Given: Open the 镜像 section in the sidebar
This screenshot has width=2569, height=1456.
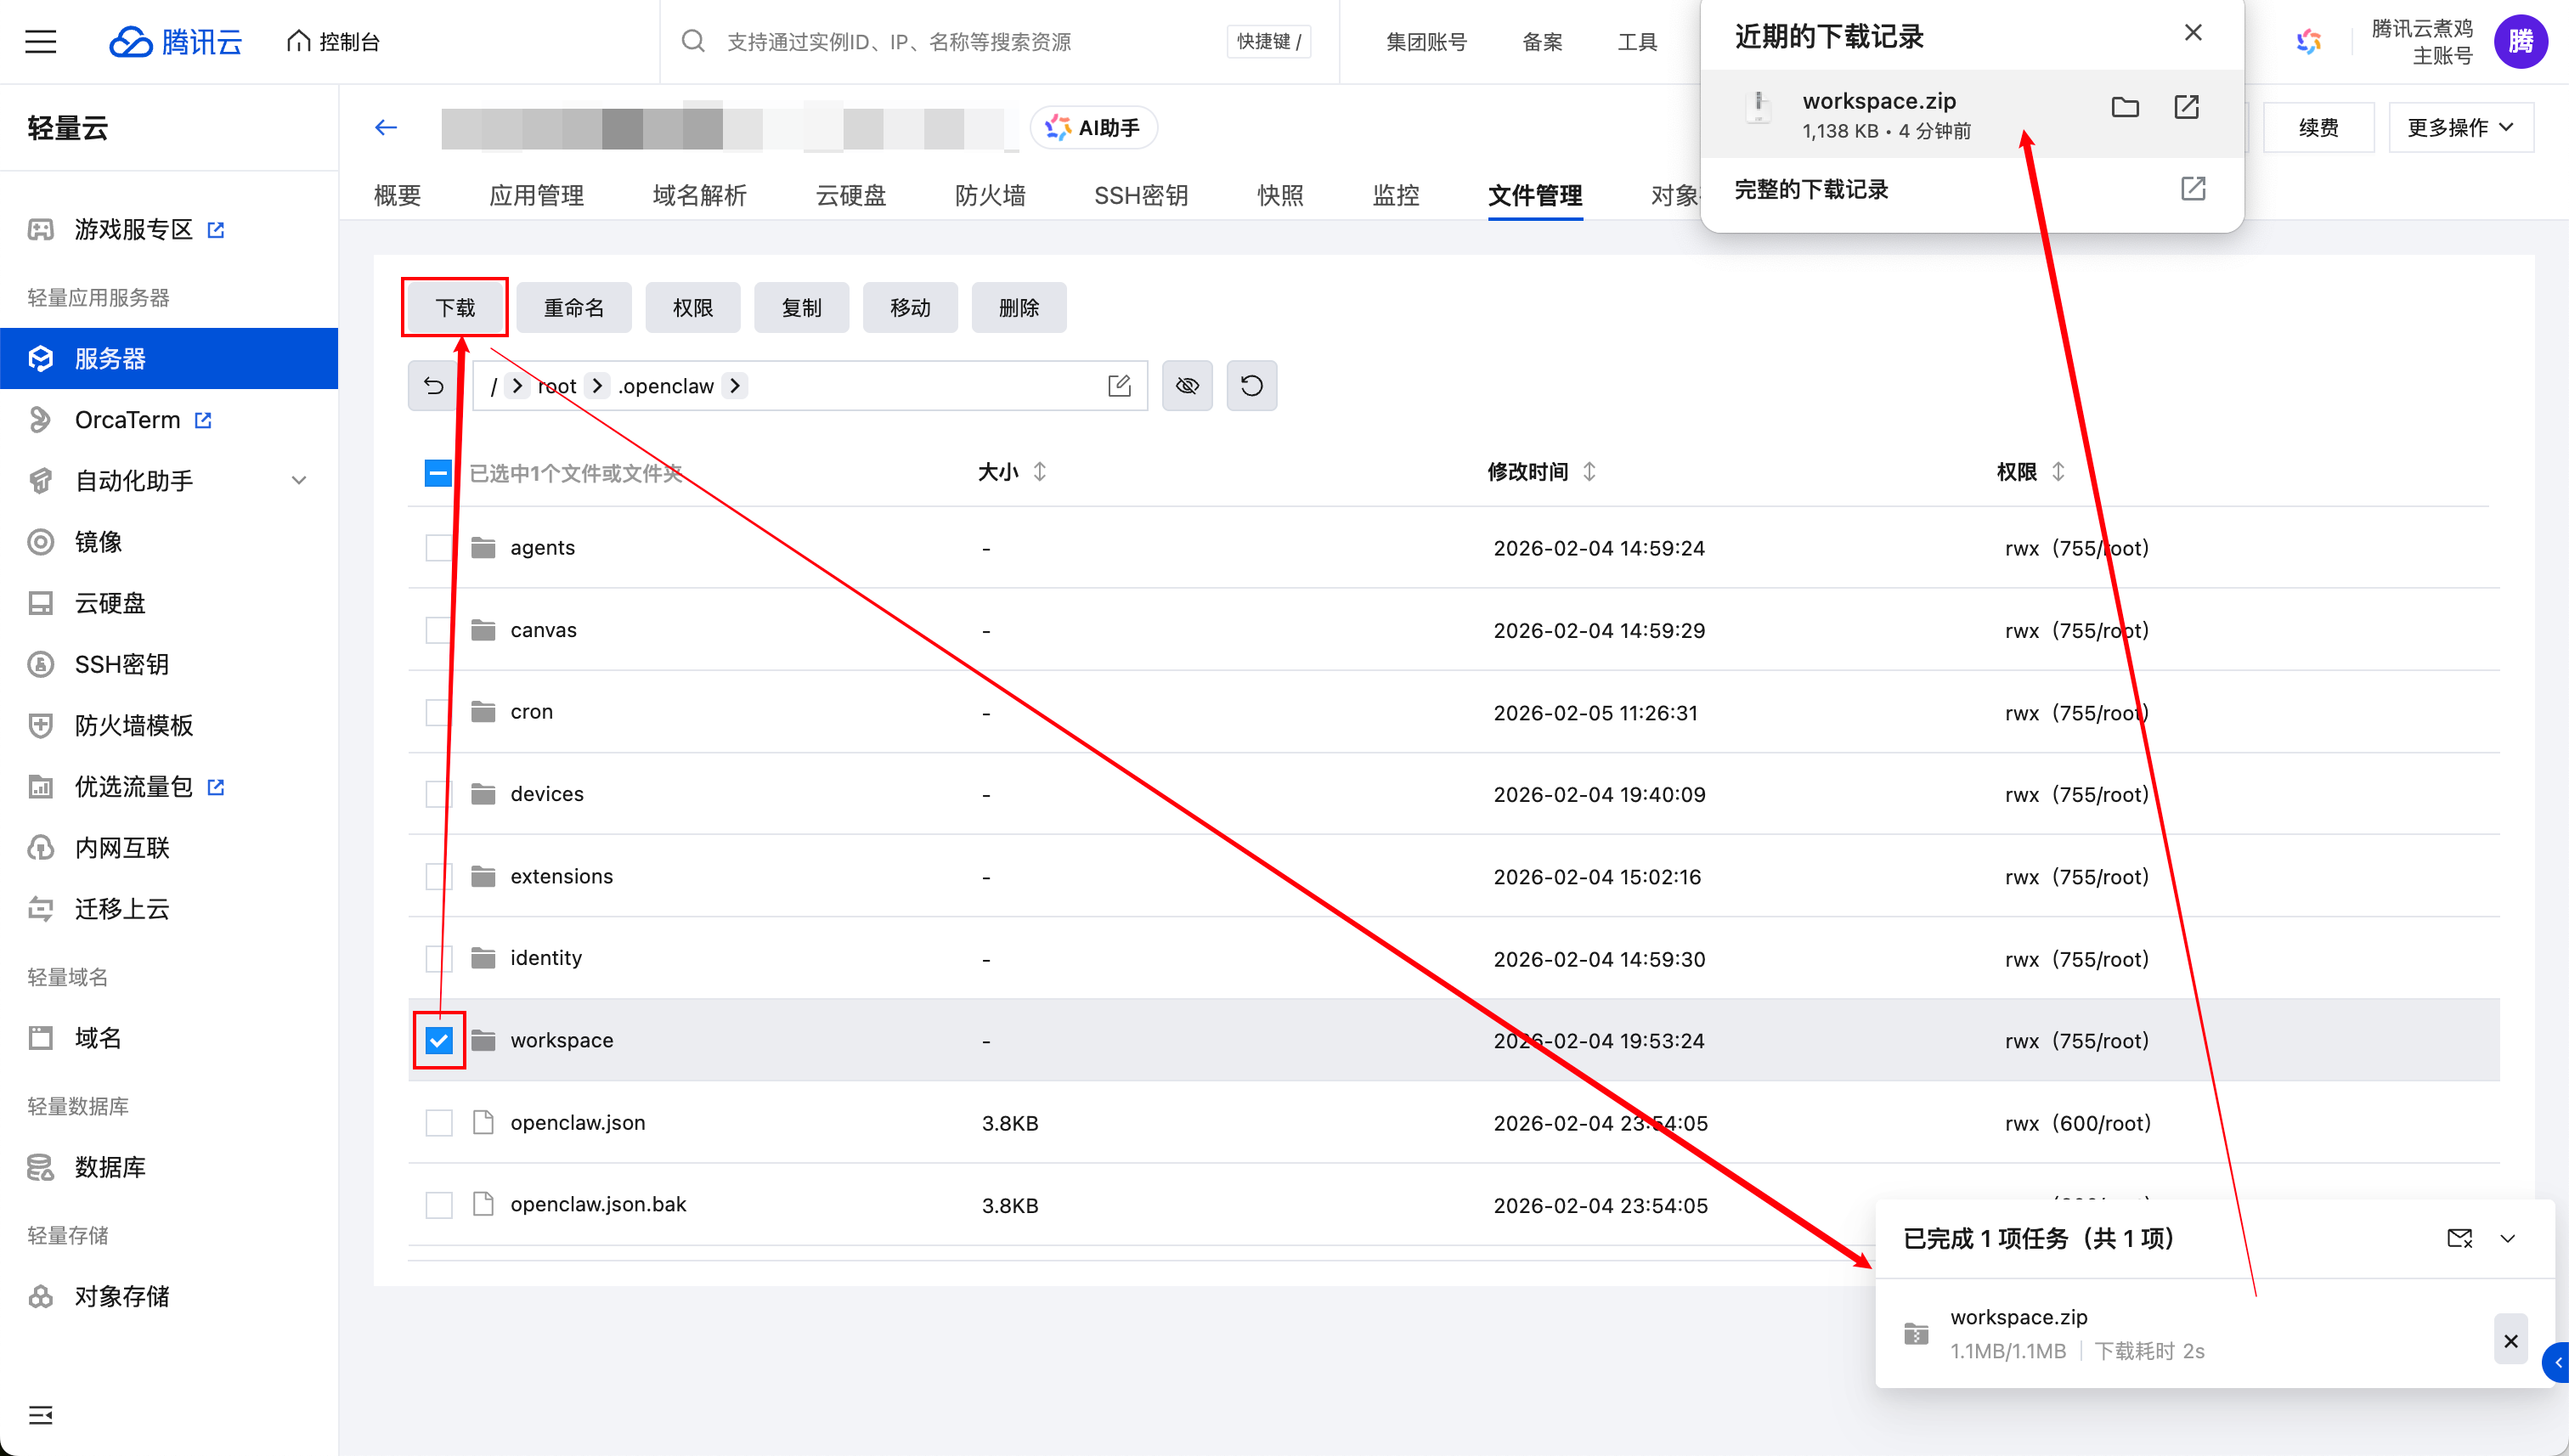Looking at the screenshot, I should pos(100,542).
